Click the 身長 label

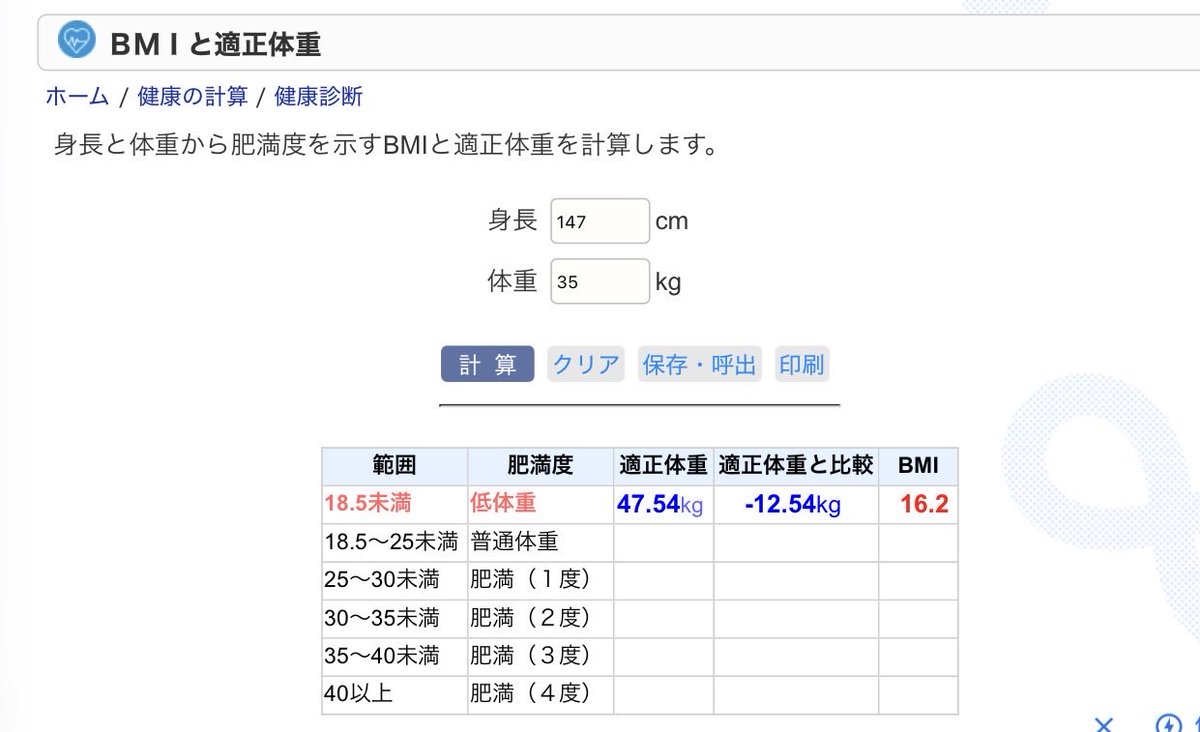(x=512, y=221)
